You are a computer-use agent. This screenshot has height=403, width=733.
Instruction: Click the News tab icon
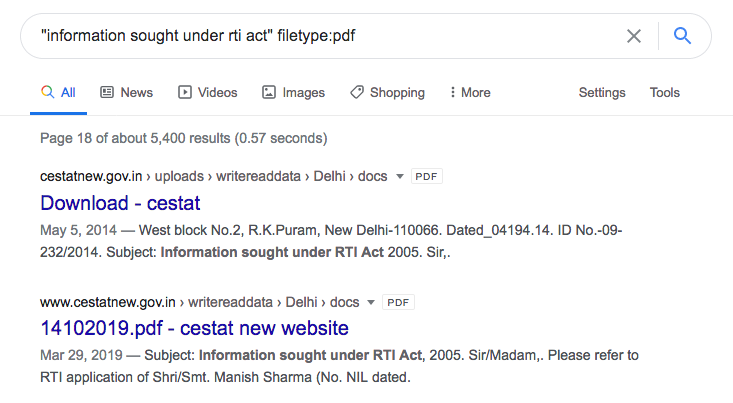(x=107, y=92)
